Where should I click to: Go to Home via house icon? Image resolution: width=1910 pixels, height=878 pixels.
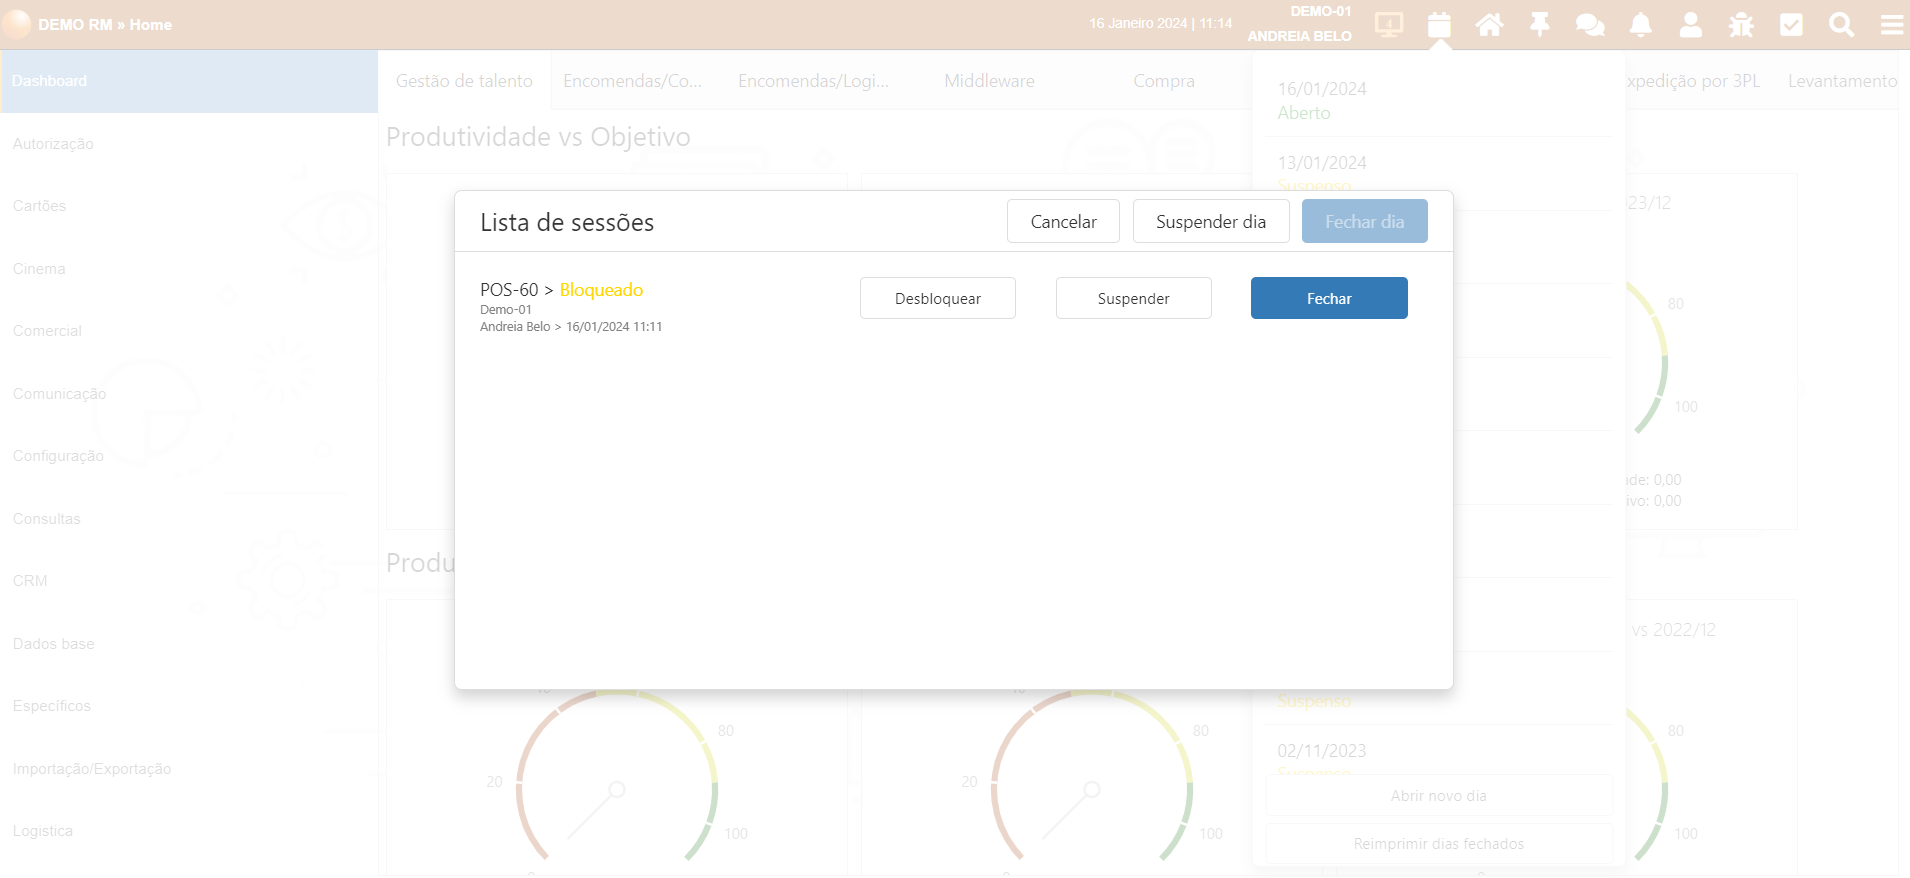click(x=1489, y=24)
